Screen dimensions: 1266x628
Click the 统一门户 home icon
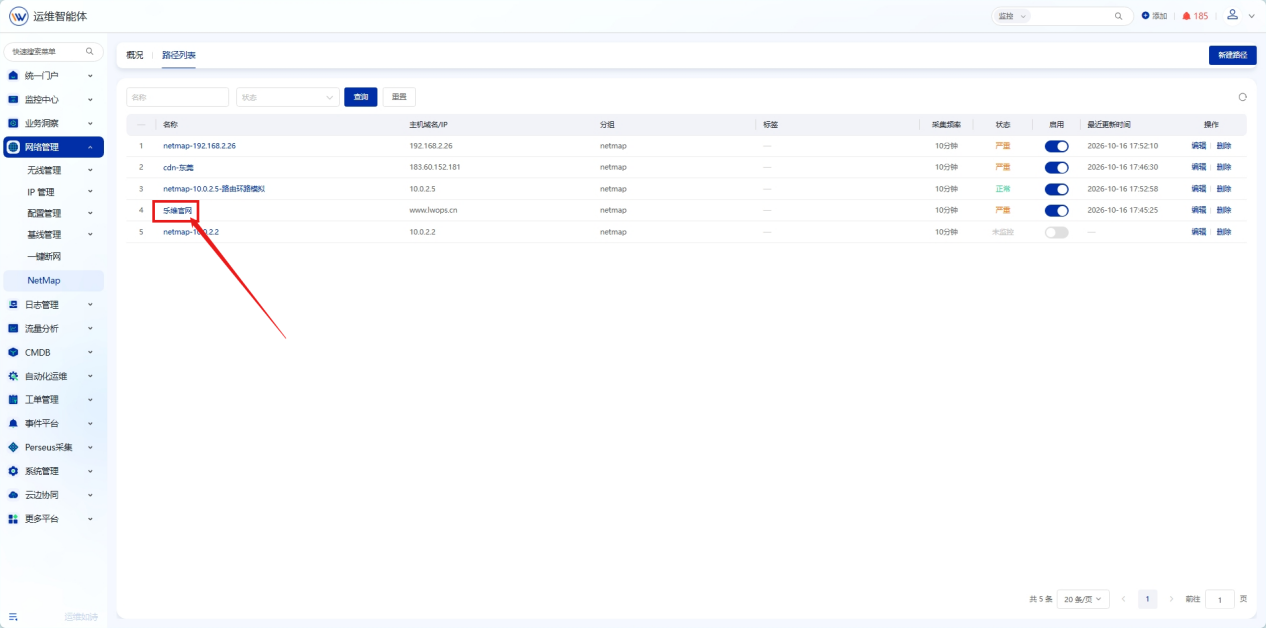tap(13, 76)
